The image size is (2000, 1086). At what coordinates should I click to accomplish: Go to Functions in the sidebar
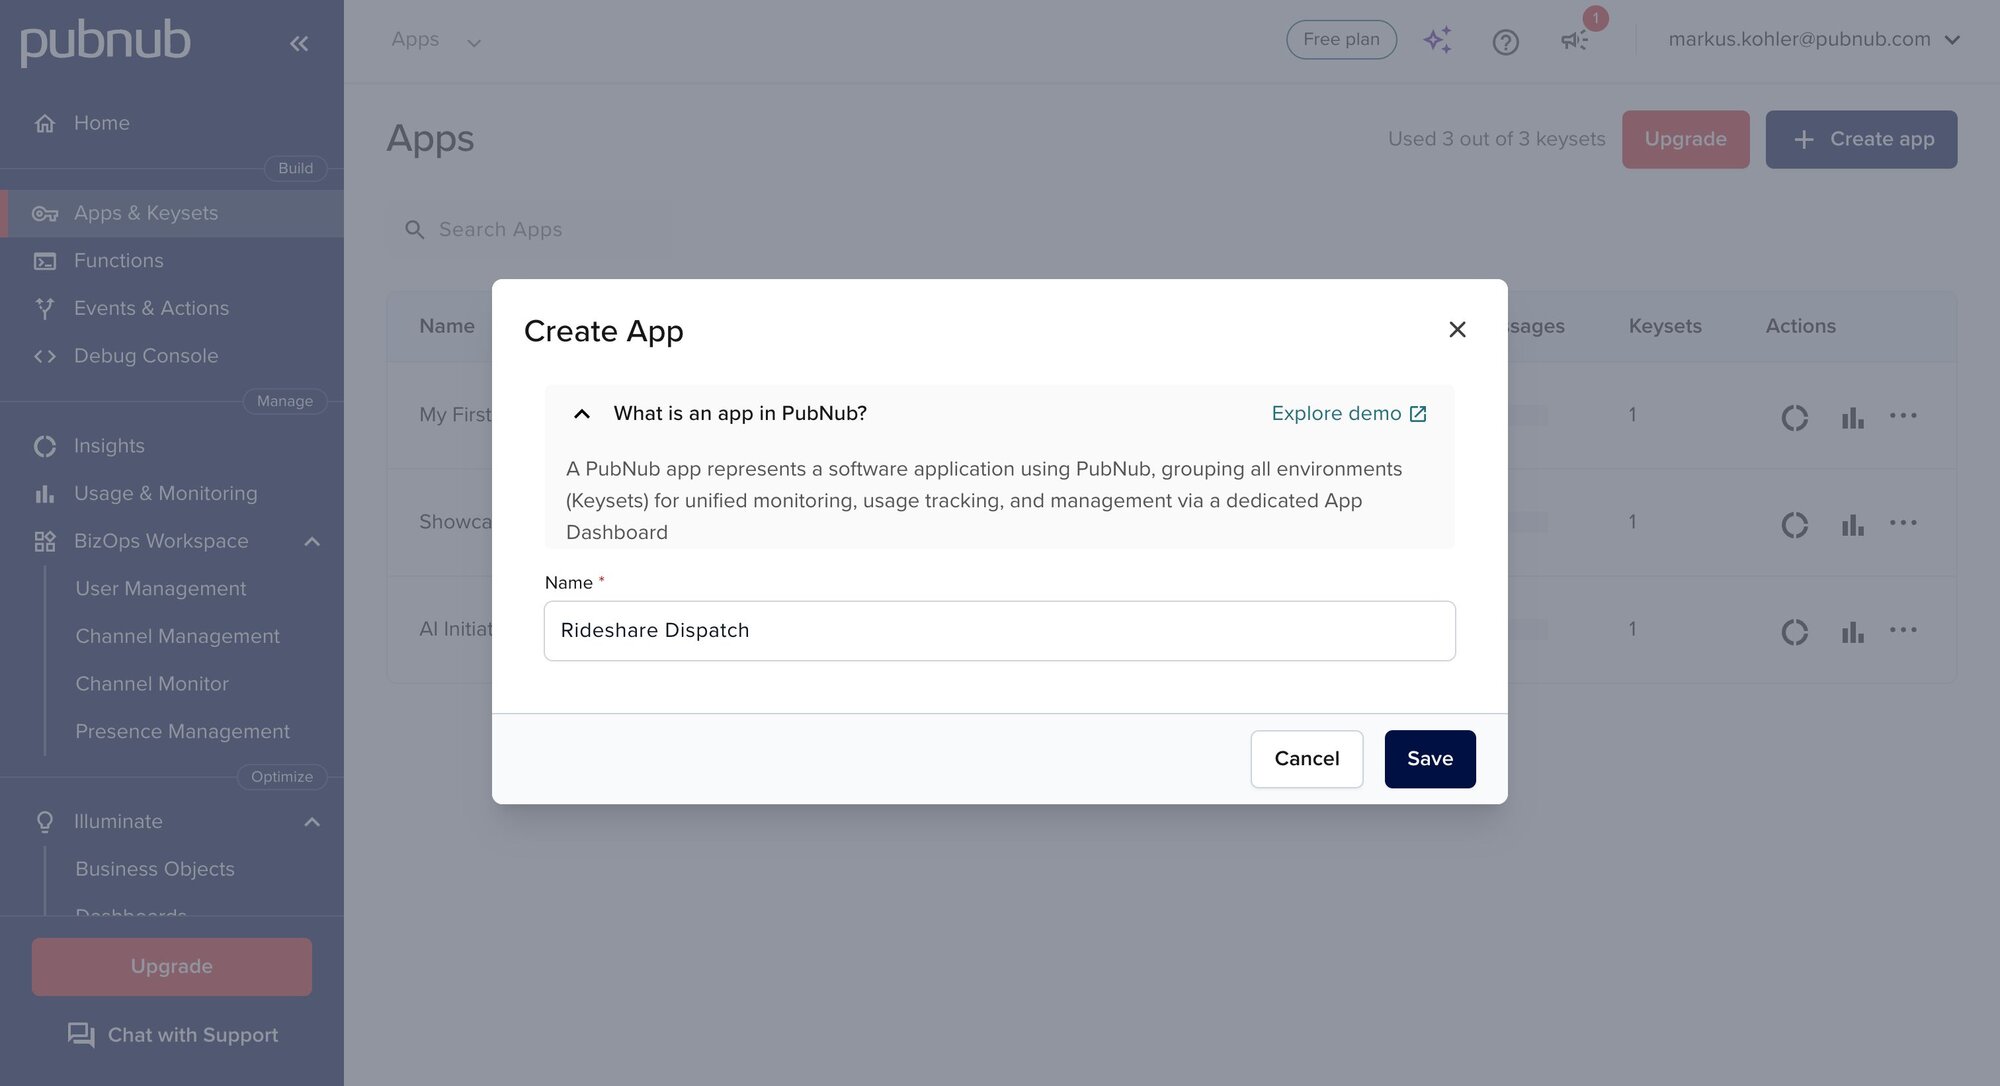pos(118,261)
